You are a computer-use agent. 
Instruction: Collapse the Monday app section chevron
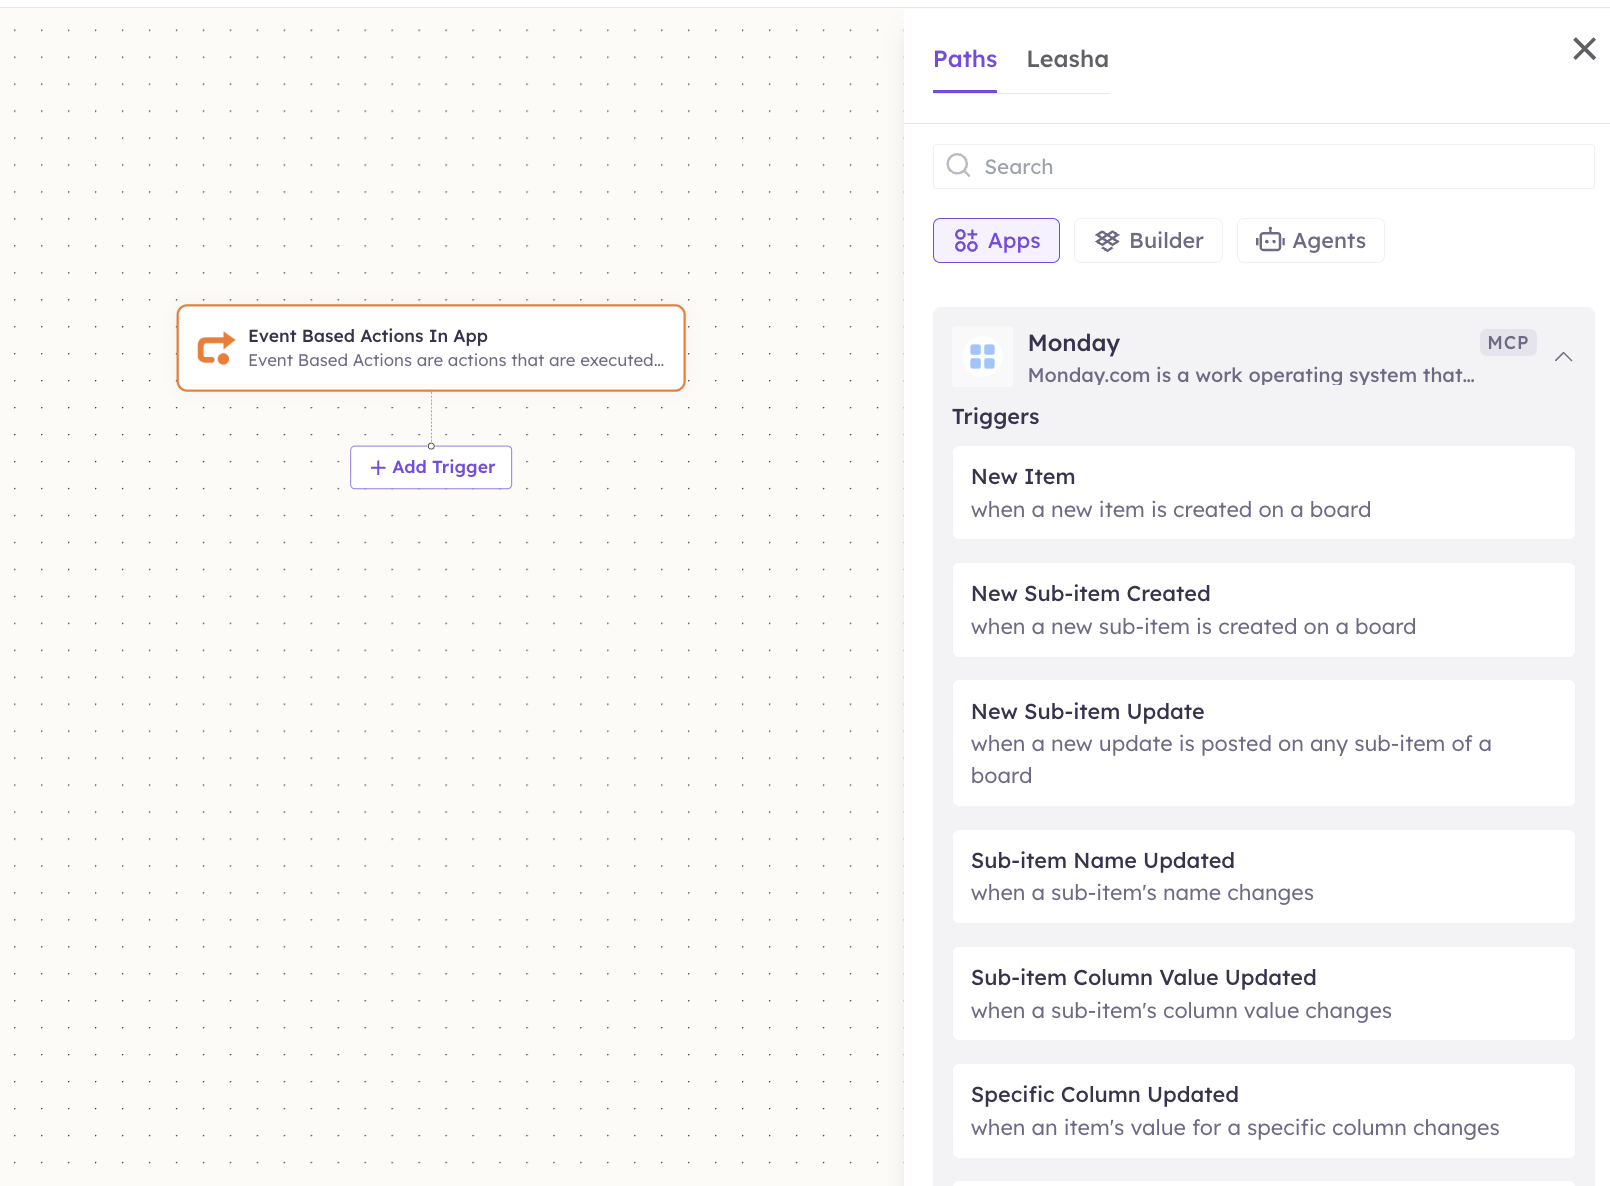[1564, 357]
